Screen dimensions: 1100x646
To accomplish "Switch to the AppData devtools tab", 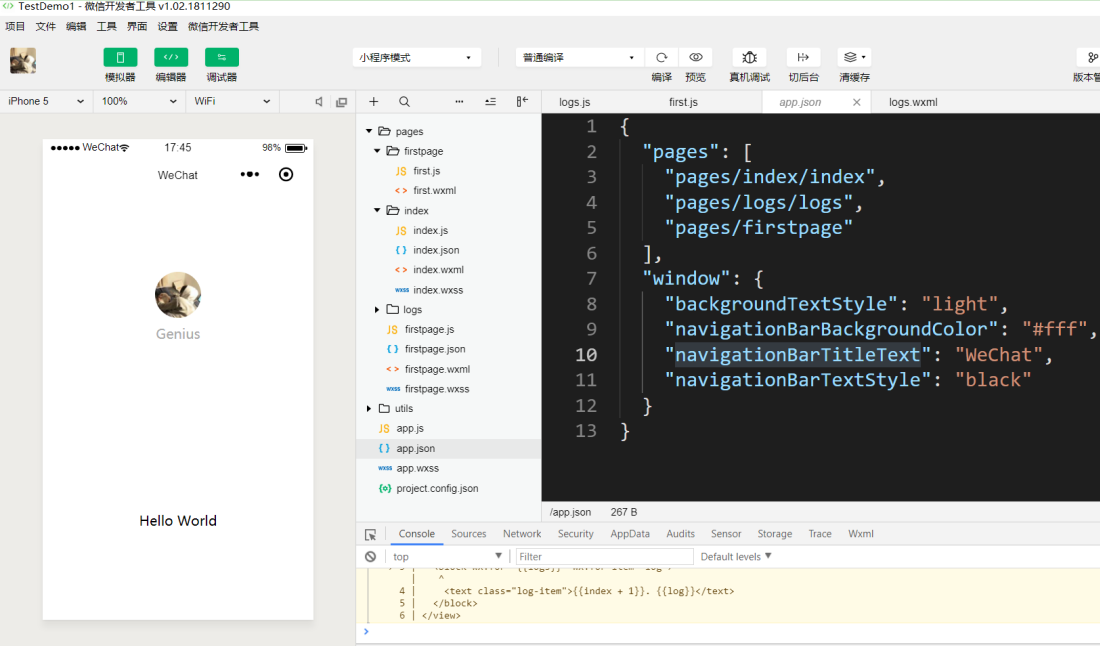I will pos(630,534).
